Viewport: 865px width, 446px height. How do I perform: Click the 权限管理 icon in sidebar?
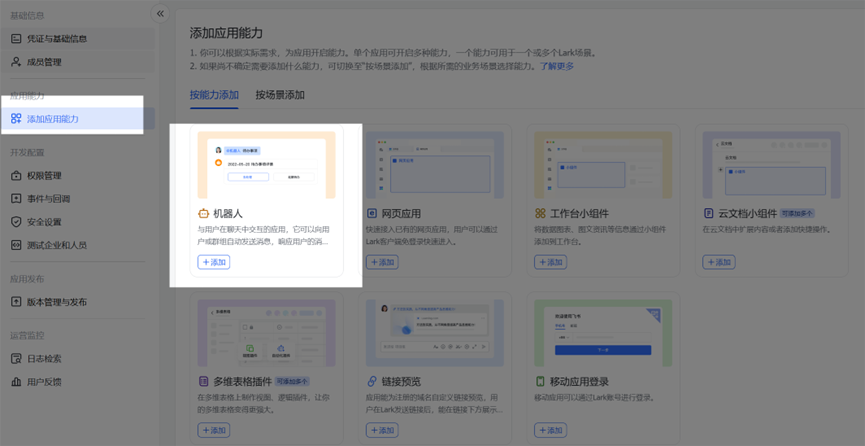click(16, 176)
